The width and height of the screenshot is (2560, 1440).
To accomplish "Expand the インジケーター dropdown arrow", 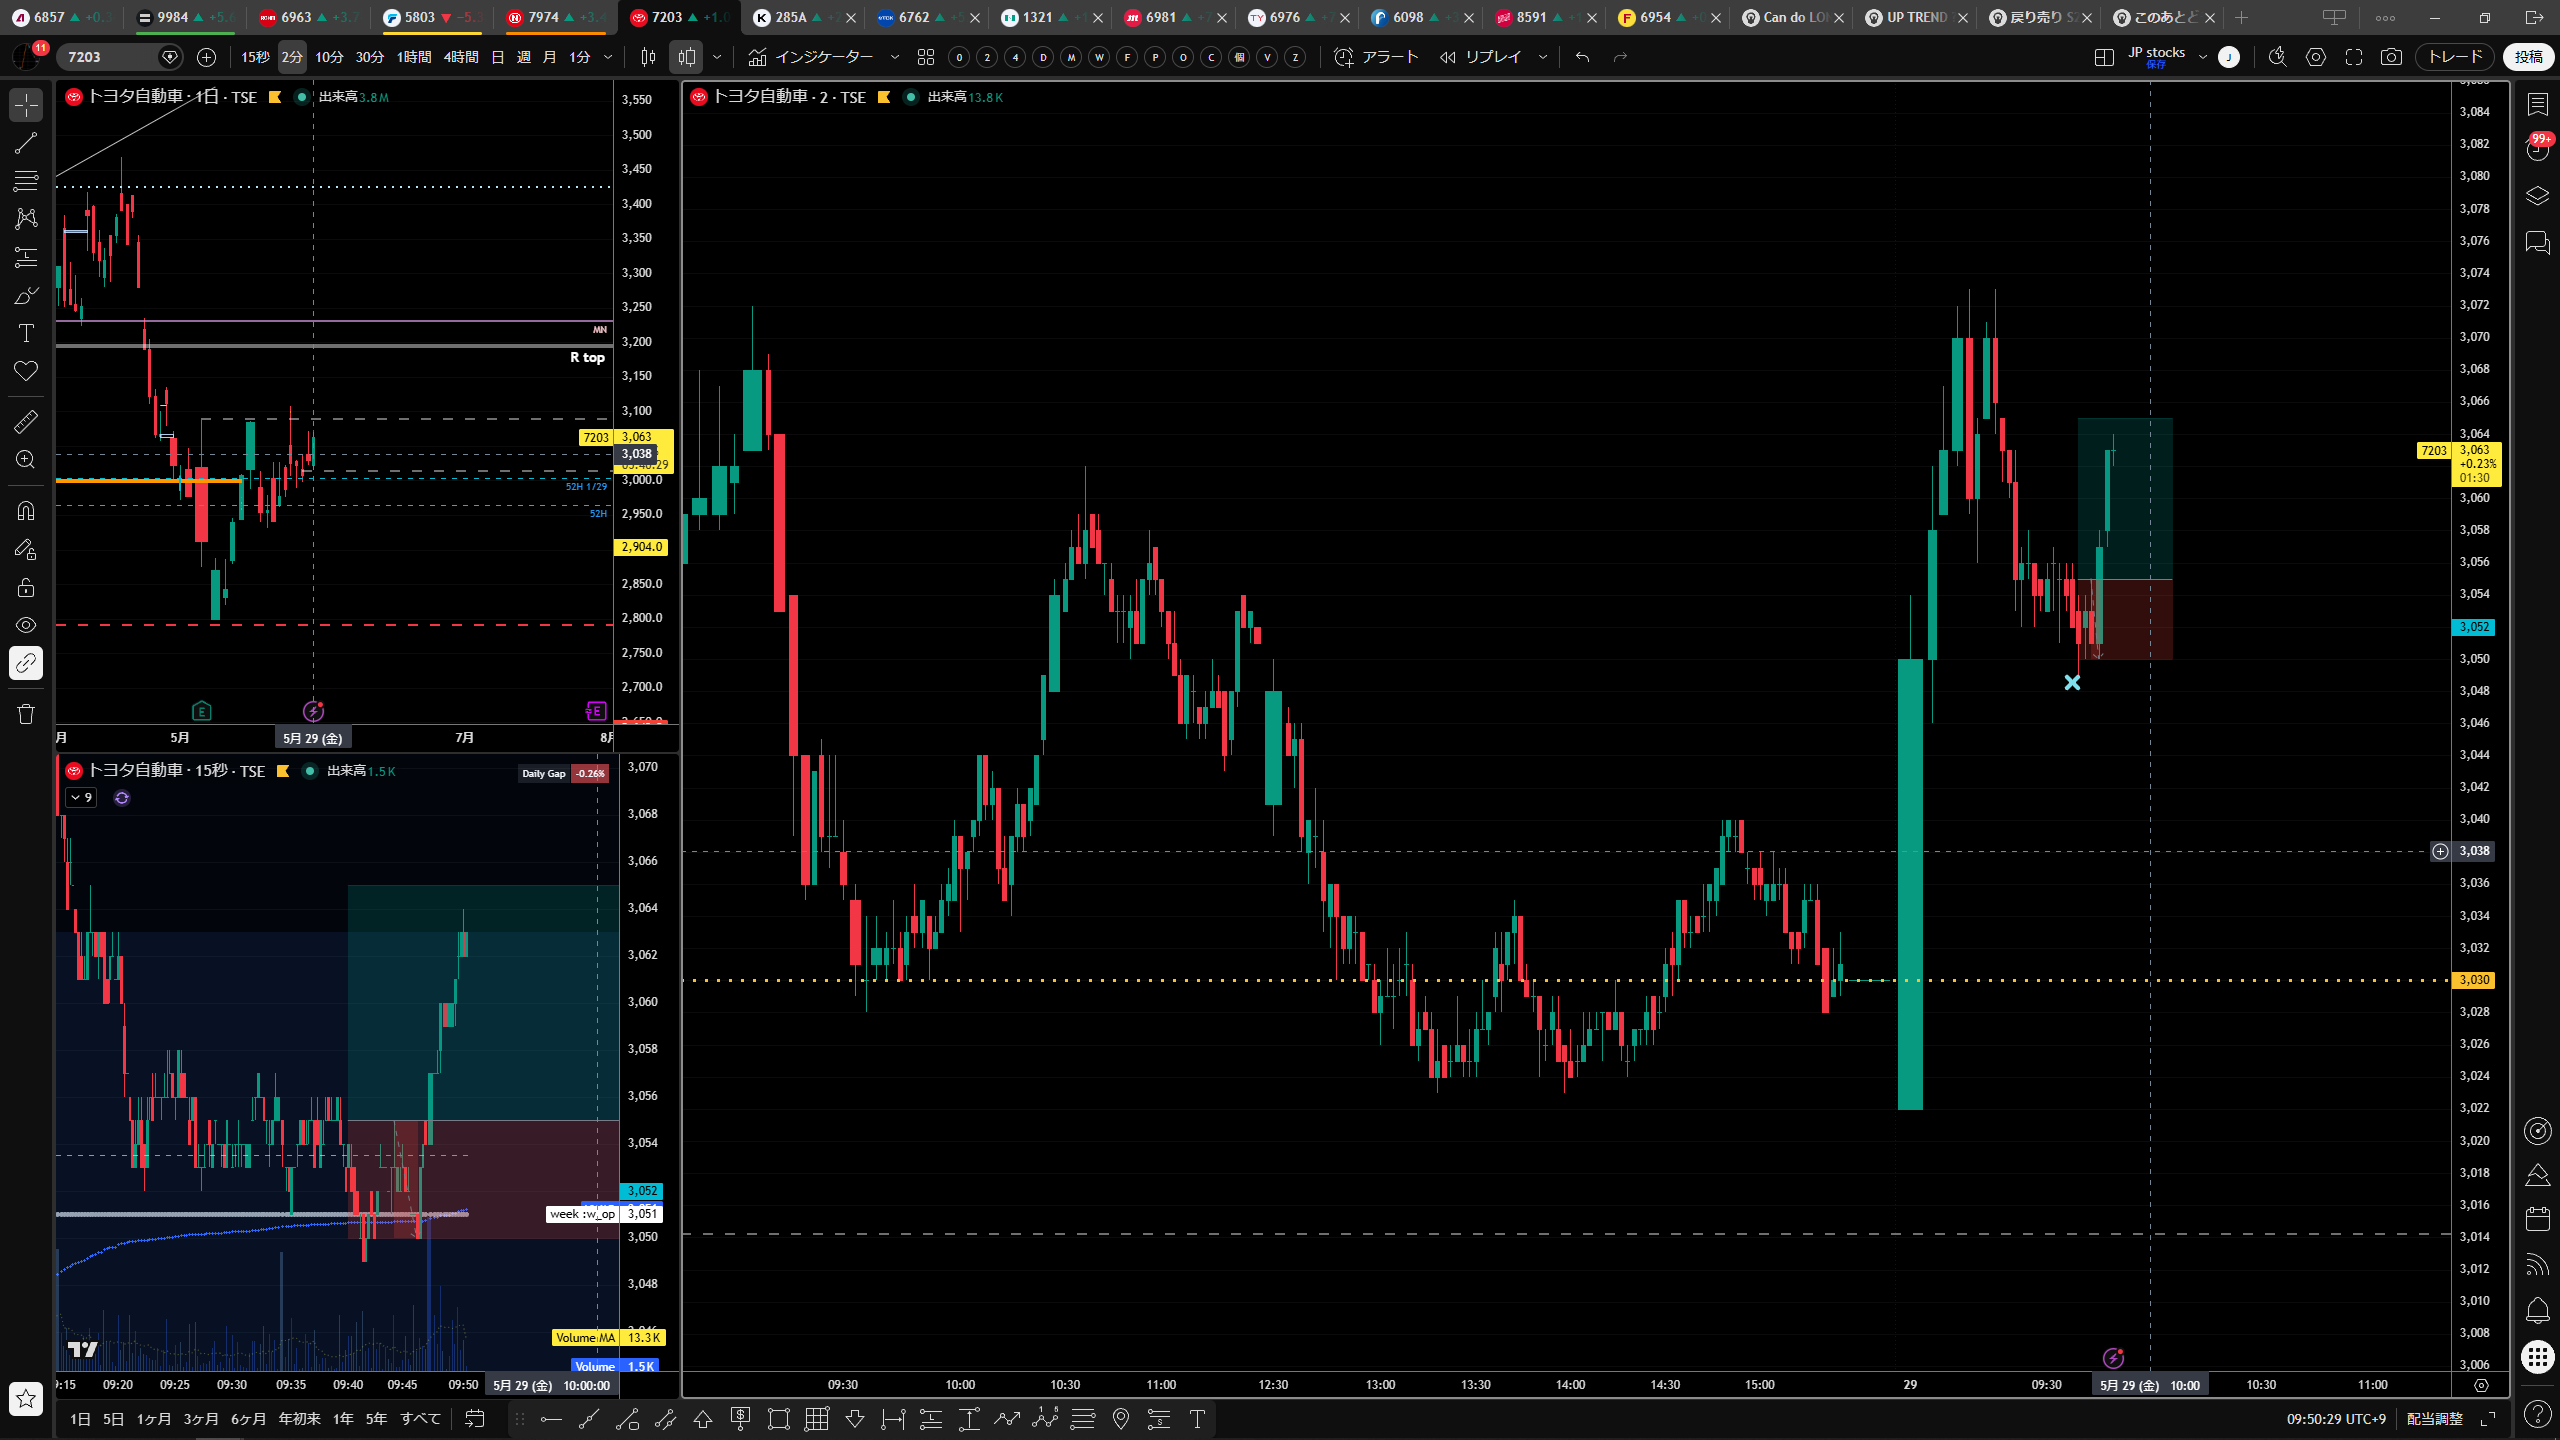I will coord(894,57).
